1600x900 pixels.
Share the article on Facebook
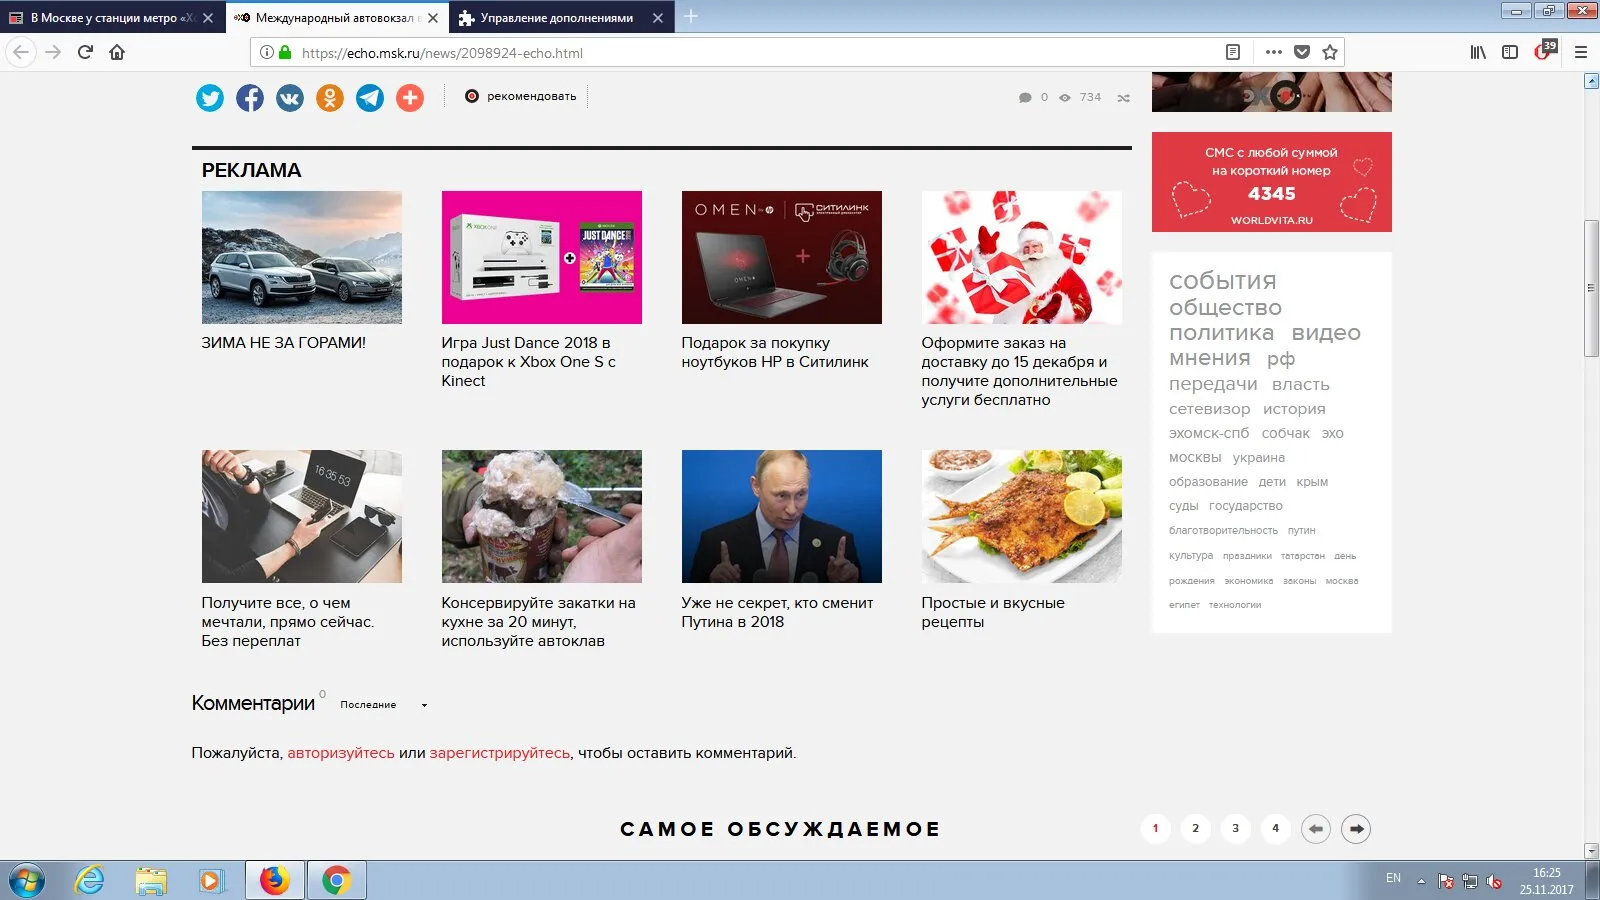click(x=250, y=98)
